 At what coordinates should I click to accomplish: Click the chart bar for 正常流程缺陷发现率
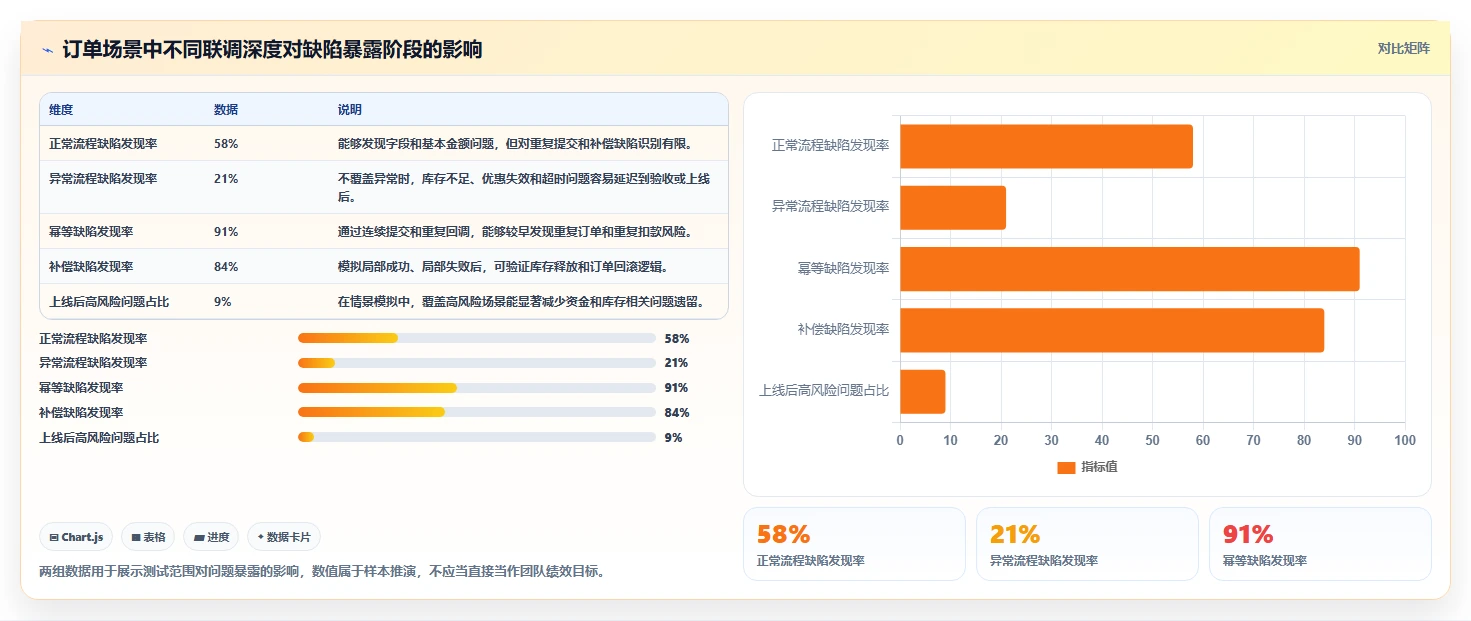coord(1046,146)
